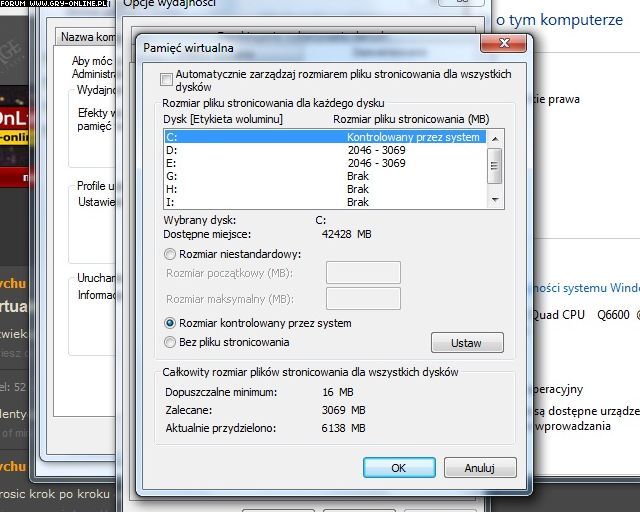Select Bez pliku stronicowania radio button

170,342
